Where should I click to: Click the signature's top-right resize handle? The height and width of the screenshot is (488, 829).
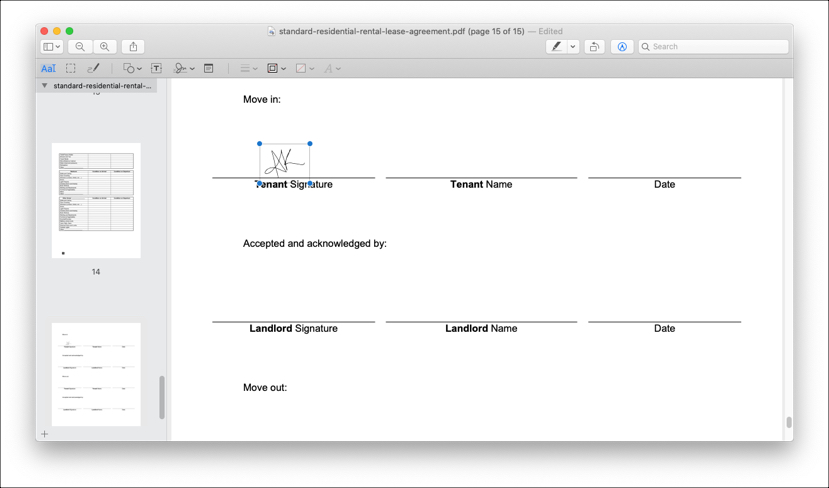(x=310, y=143)
